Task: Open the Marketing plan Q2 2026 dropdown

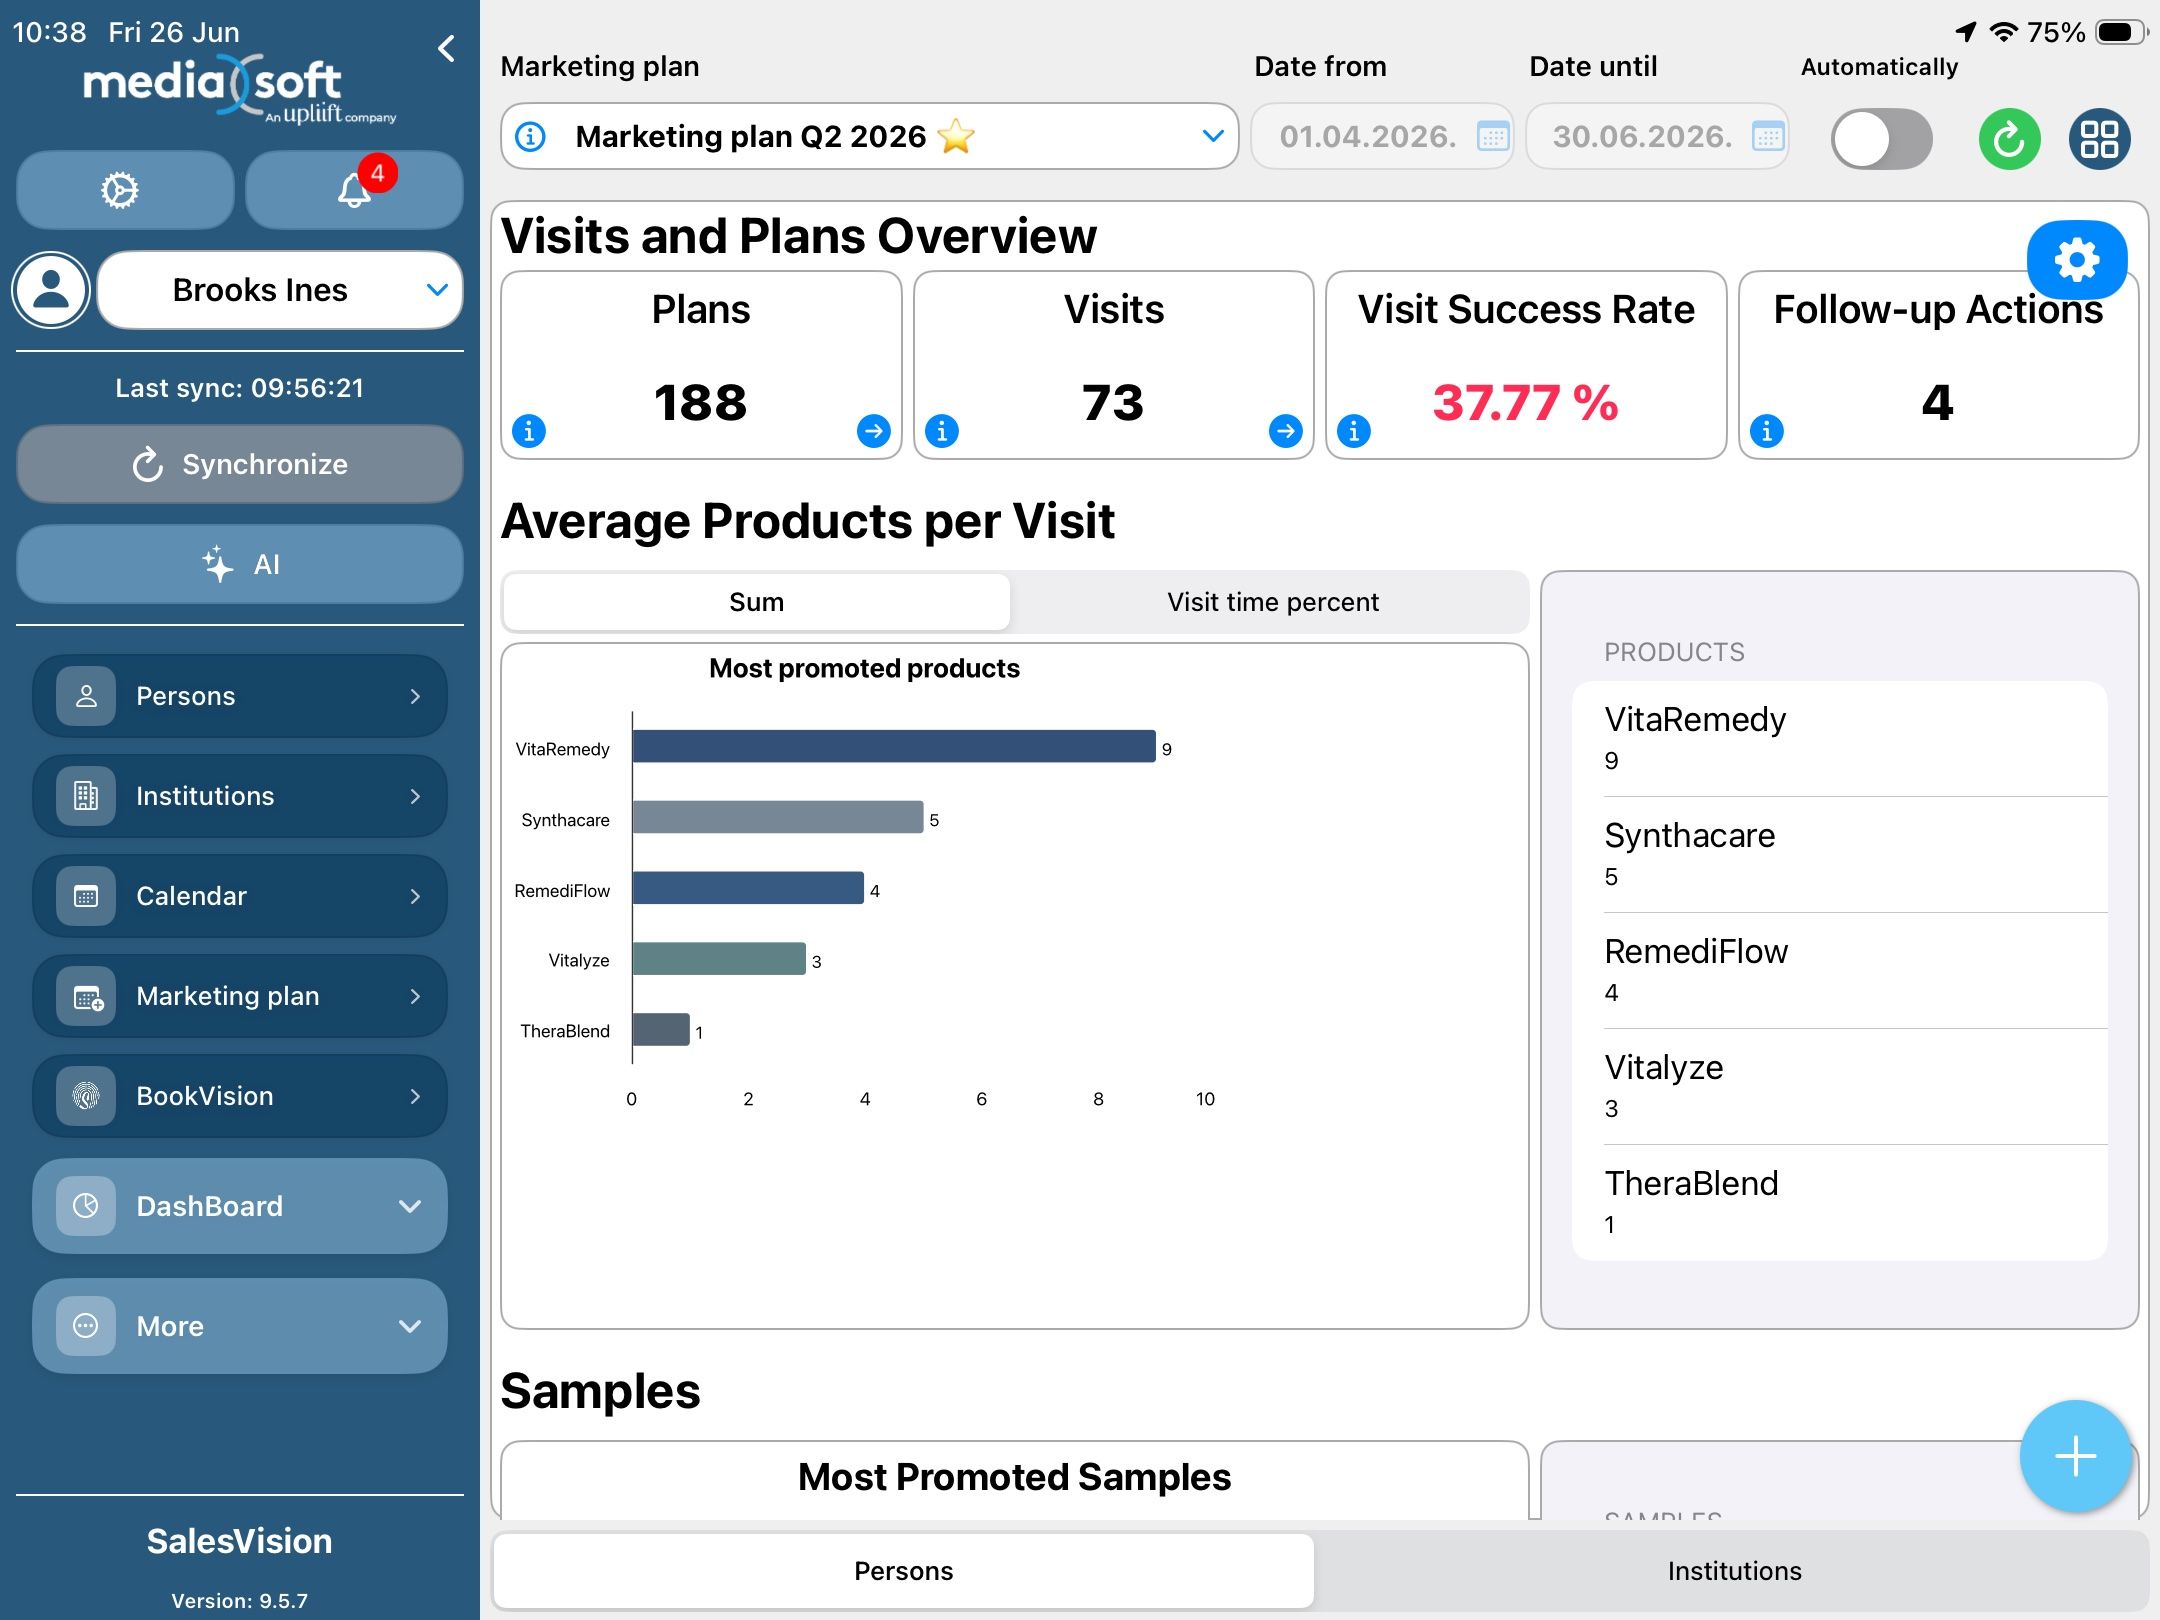Action: pos(869,136)
